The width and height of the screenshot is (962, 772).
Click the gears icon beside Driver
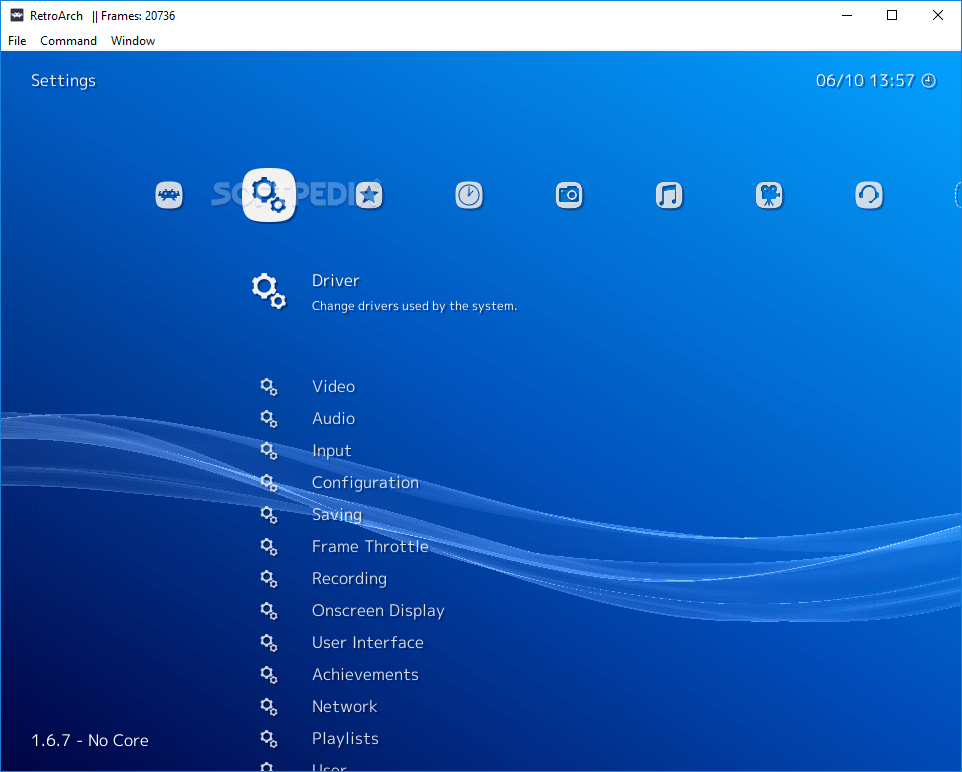pos(269,291)
